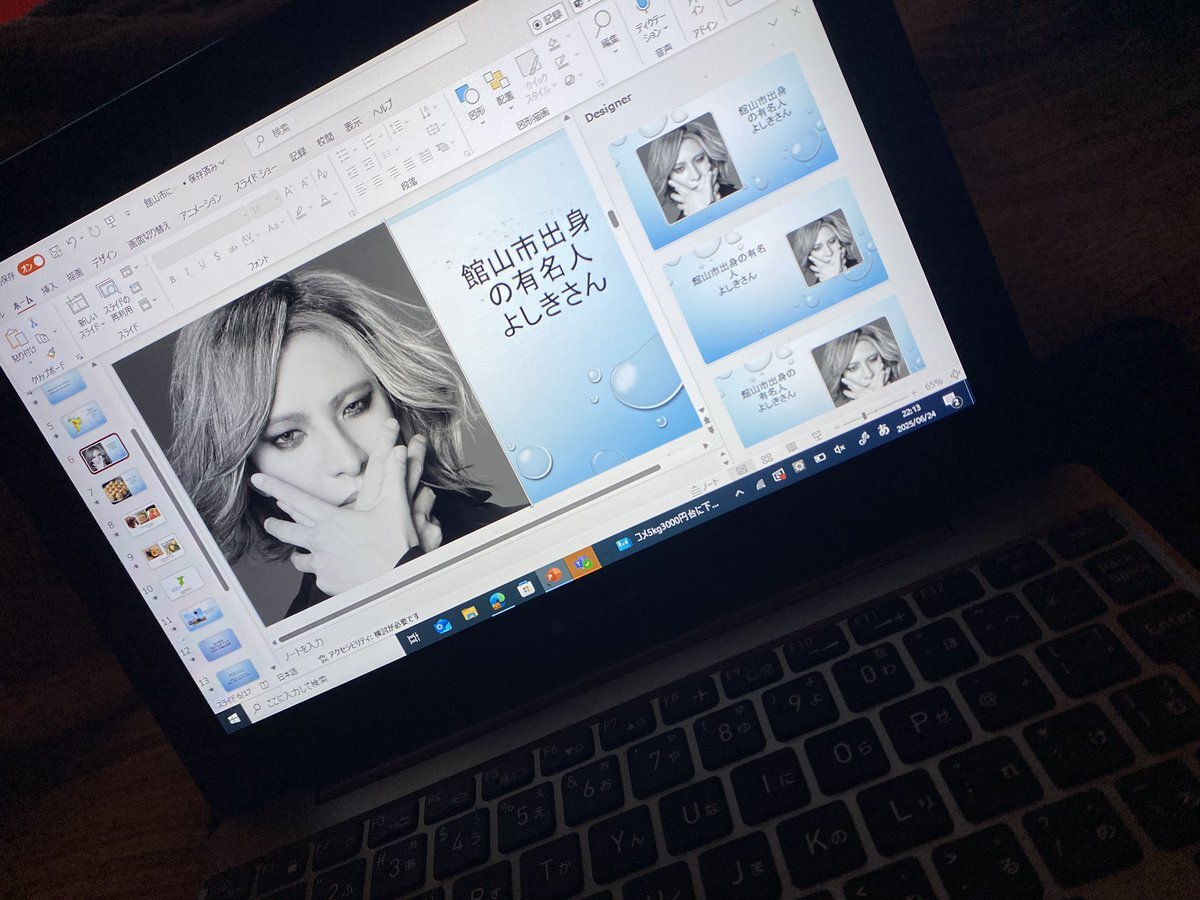This screenshot has width=1200, height=900.
Task: Click the Designer pane vertical scrollbar handle
Action: [x=612, y=218]
